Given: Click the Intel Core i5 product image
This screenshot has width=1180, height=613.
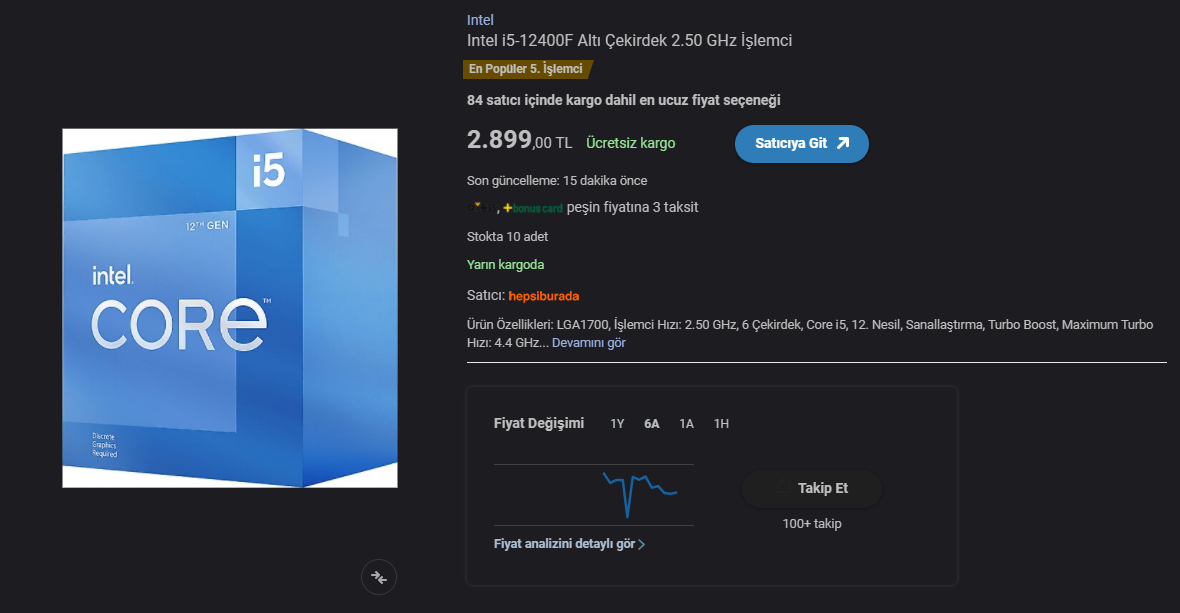Looking at the screenshot, I should pyautogui.click(x=230, y=308).
